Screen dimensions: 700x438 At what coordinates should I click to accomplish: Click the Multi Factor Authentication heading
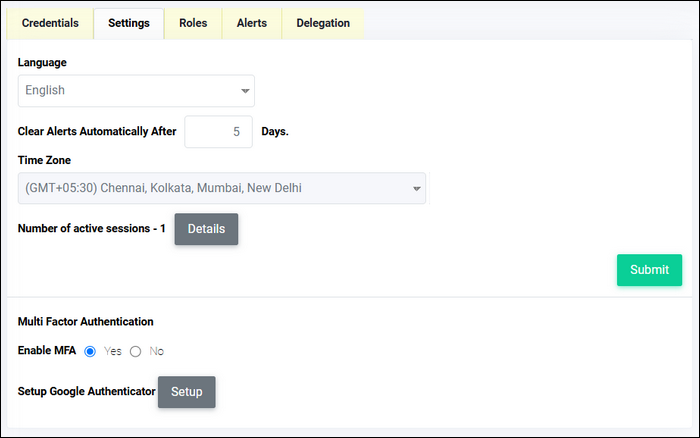point(86,321)
